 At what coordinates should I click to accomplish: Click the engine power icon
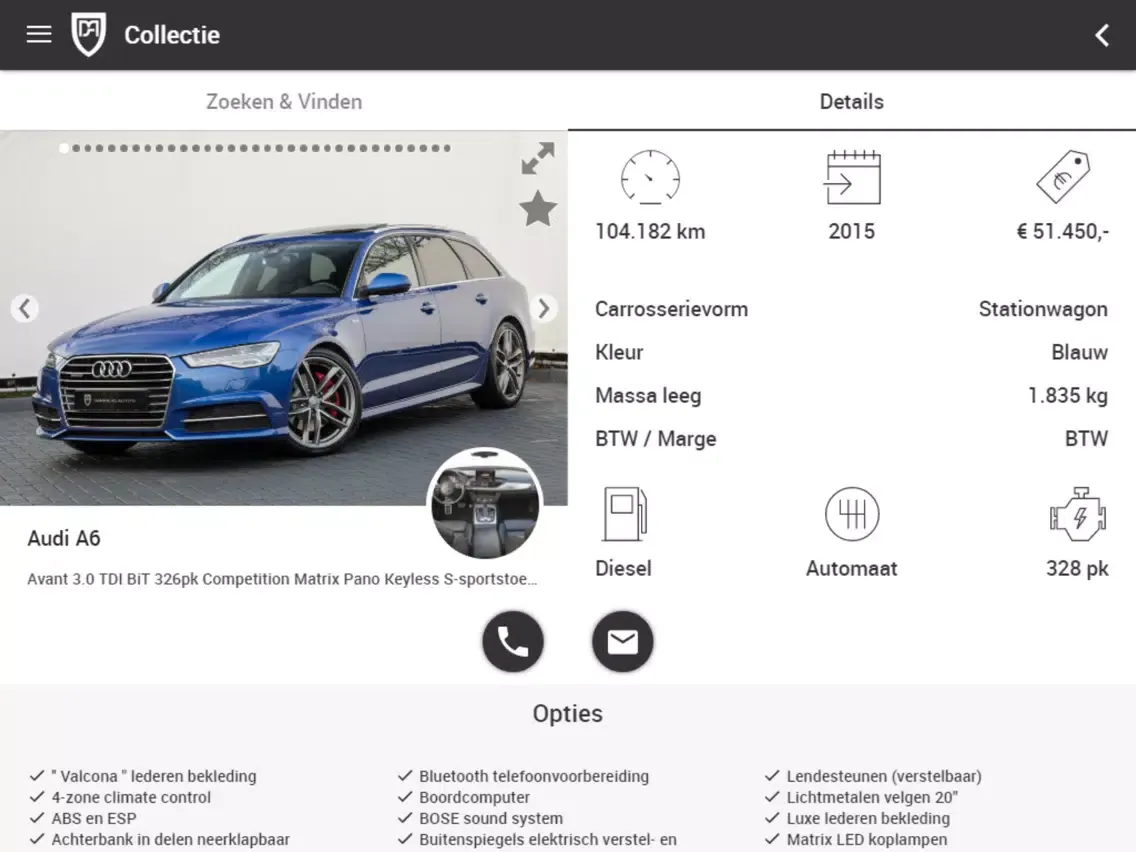click(1078, 514)
